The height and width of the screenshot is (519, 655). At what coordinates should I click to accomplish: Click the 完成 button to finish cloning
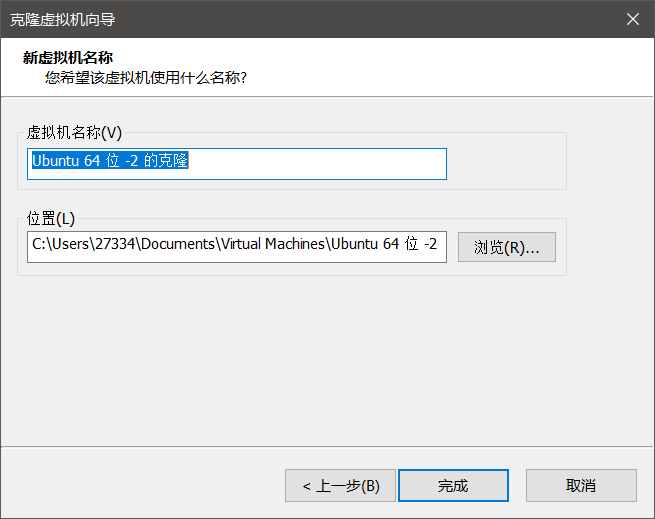click(453, 486)
